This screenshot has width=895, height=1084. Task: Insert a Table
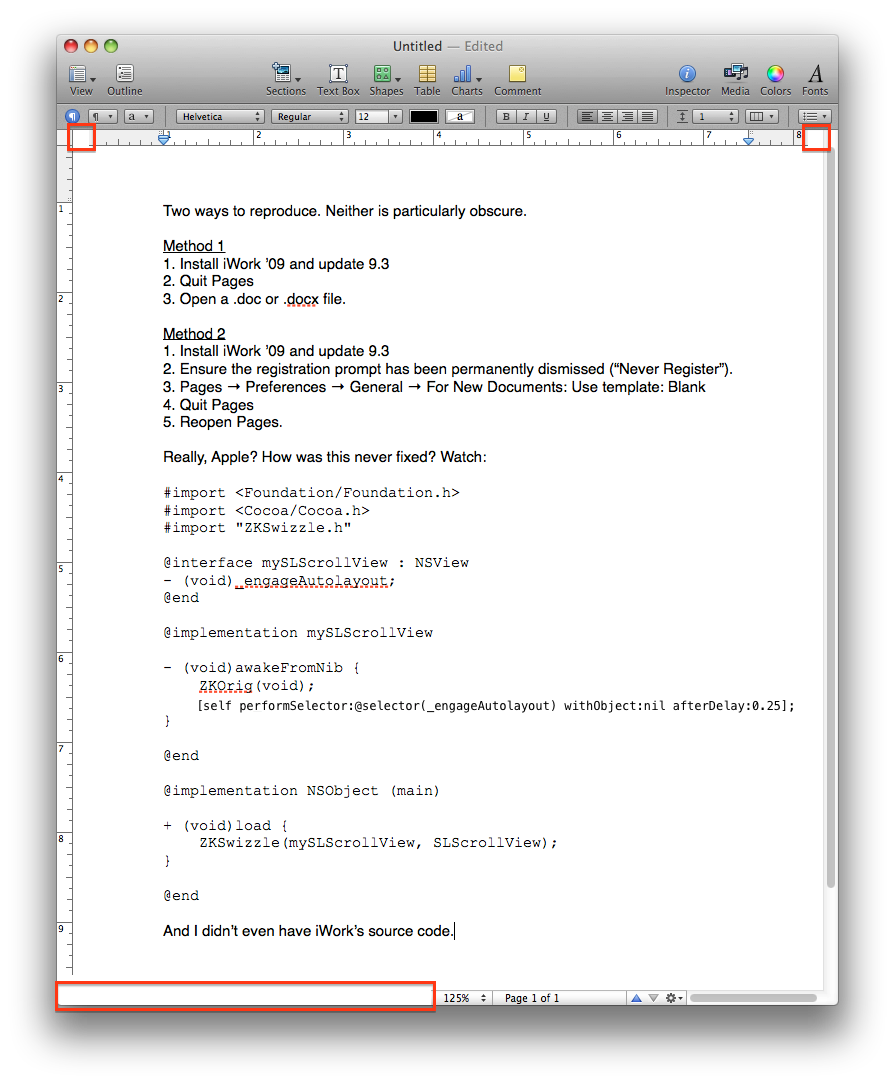pos(427,80)
